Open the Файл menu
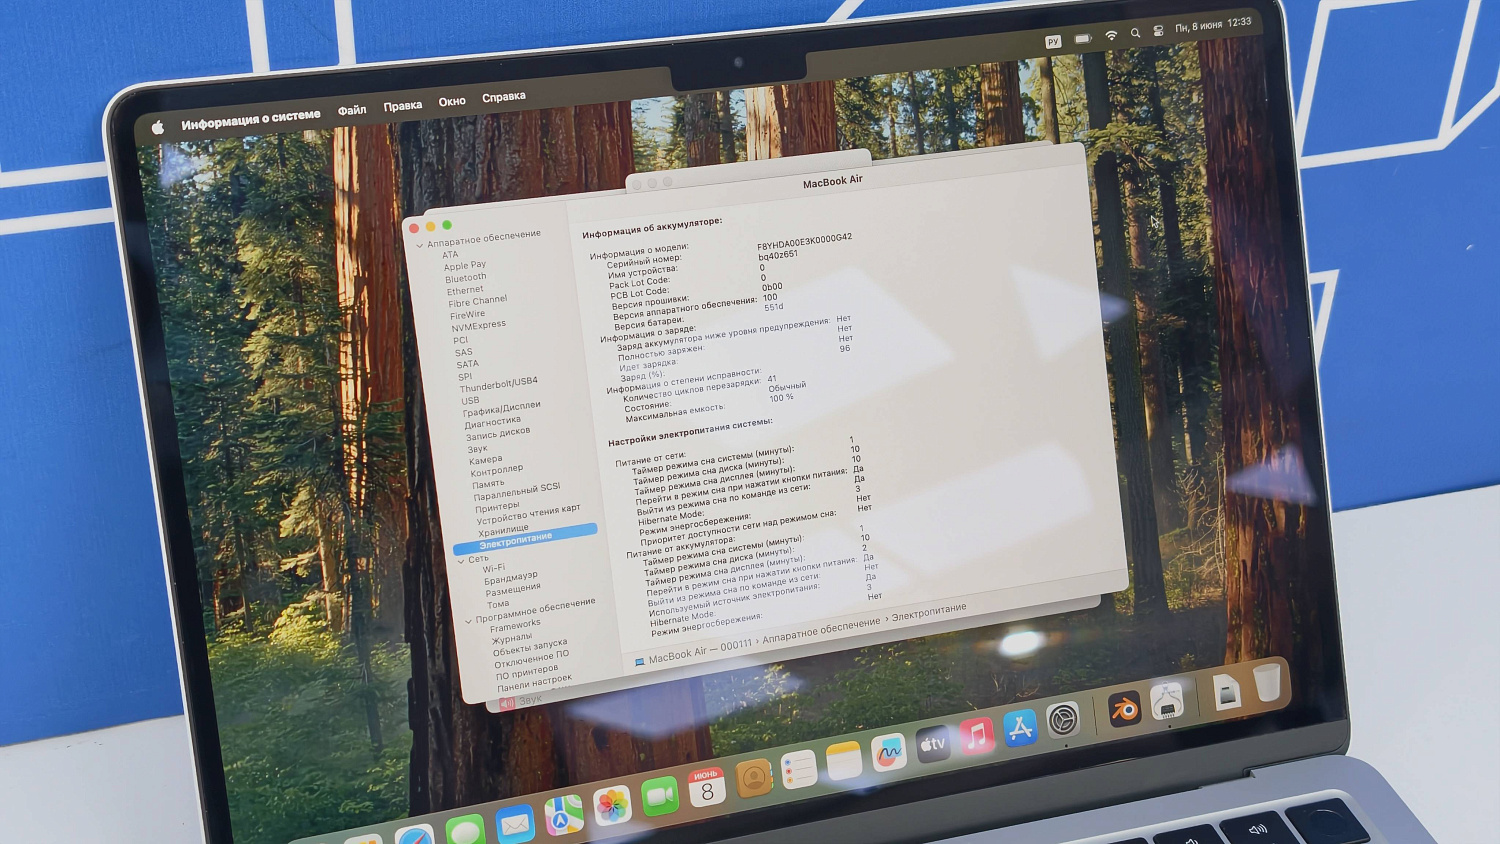 (x=352, y=110)
